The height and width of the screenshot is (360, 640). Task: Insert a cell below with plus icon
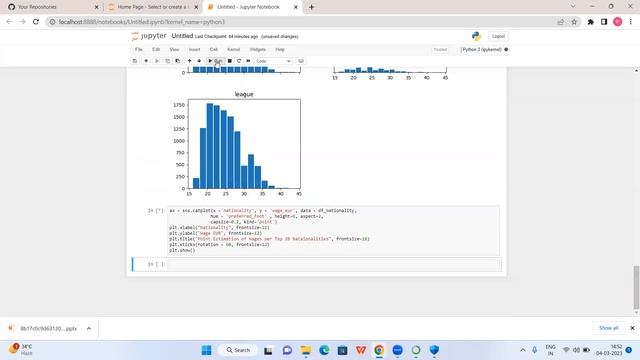(x=146, y=61)
